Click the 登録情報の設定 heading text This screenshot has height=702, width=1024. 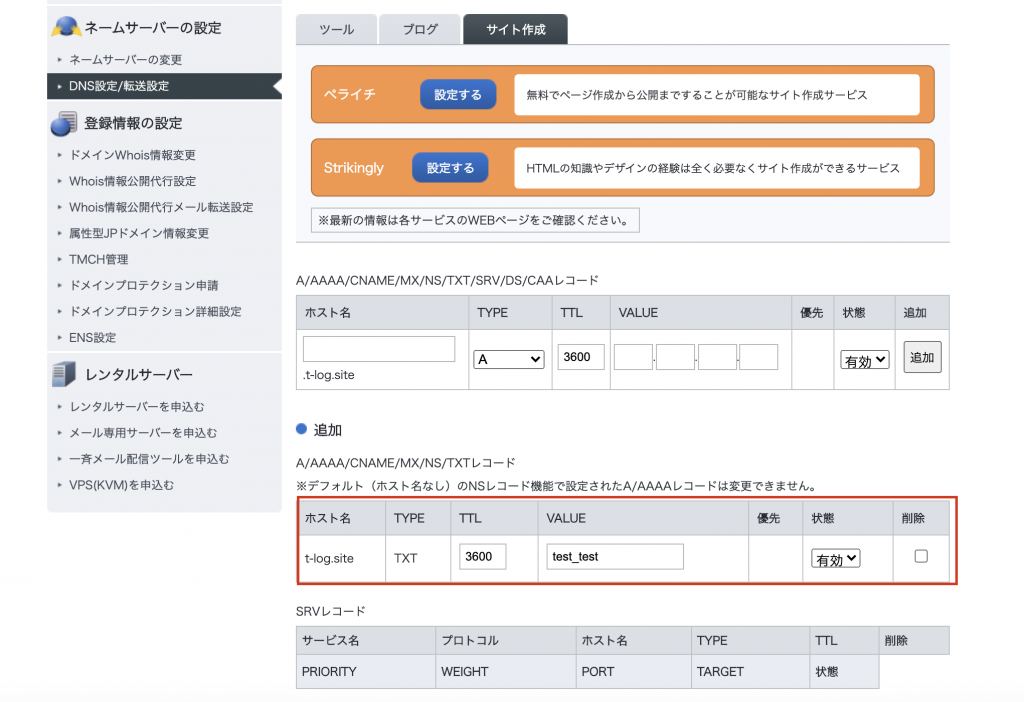tap(133, 123)
